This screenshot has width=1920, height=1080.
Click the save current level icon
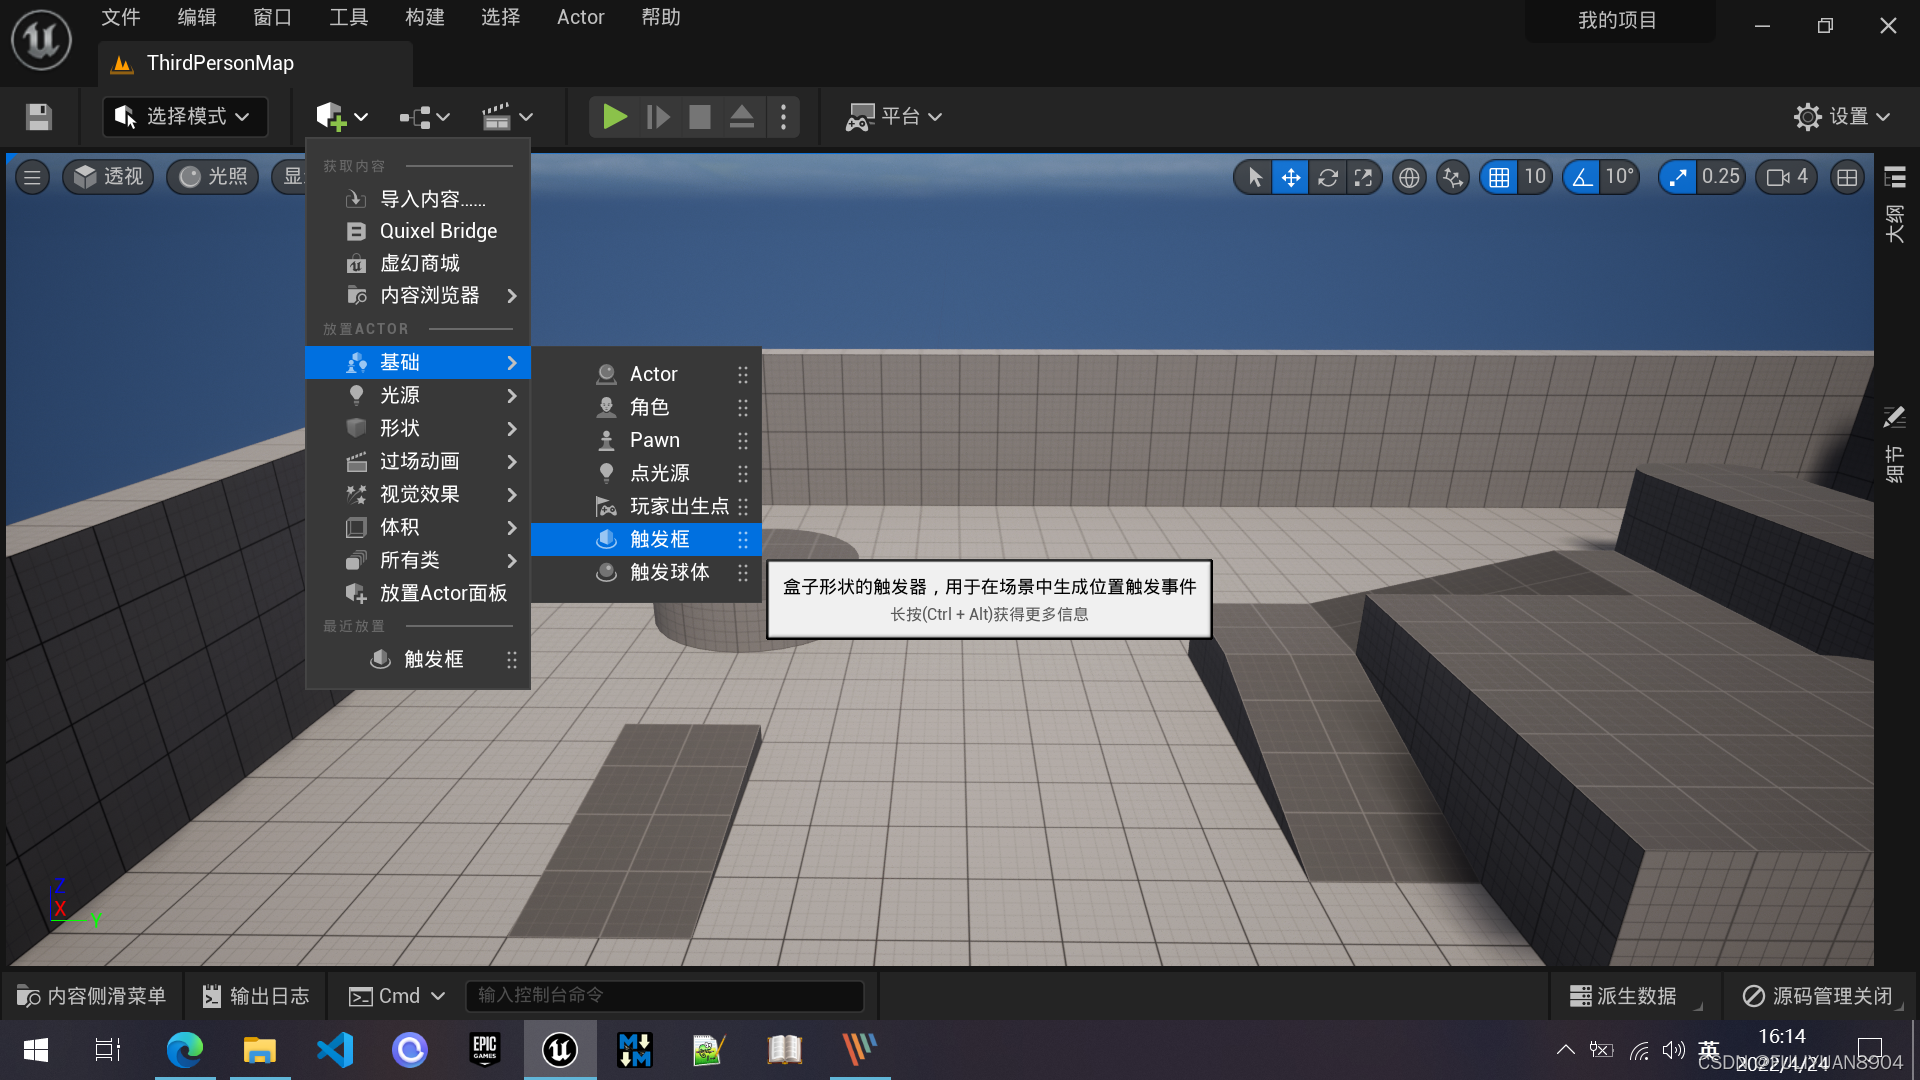(x=39, y=117)
